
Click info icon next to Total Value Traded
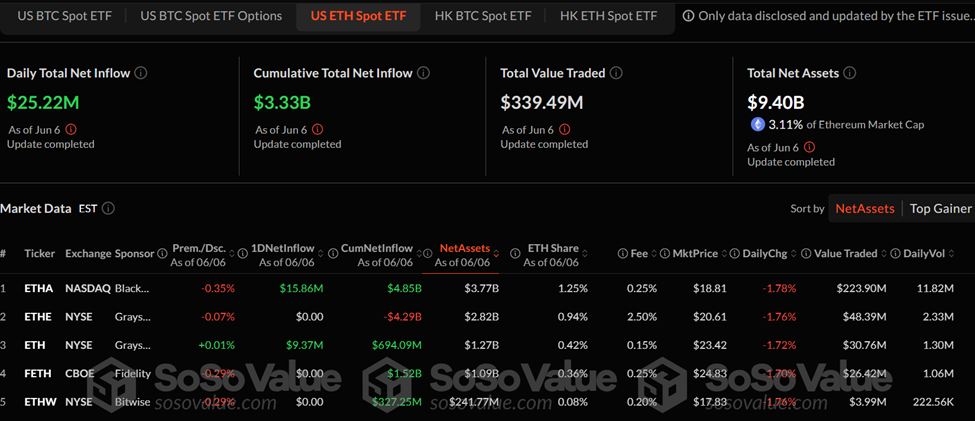(x=616, y=73)
